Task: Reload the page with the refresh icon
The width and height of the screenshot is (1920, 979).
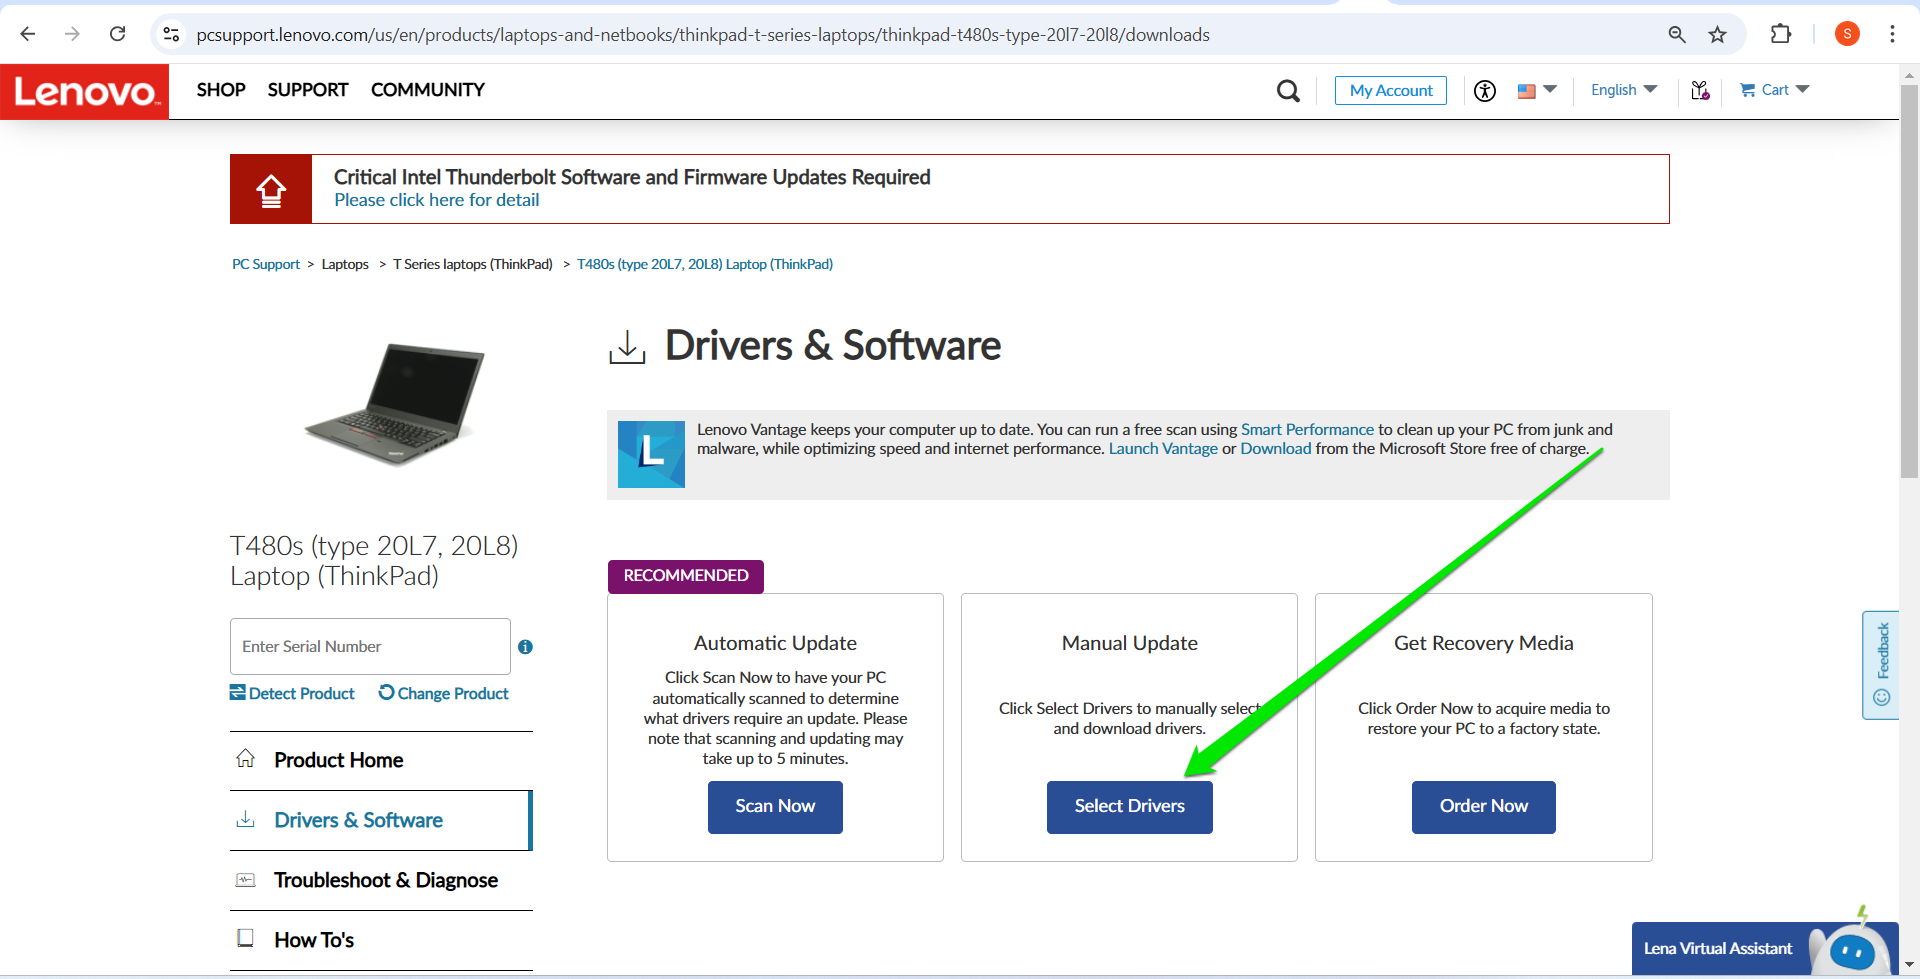Action: coord(117,34)
